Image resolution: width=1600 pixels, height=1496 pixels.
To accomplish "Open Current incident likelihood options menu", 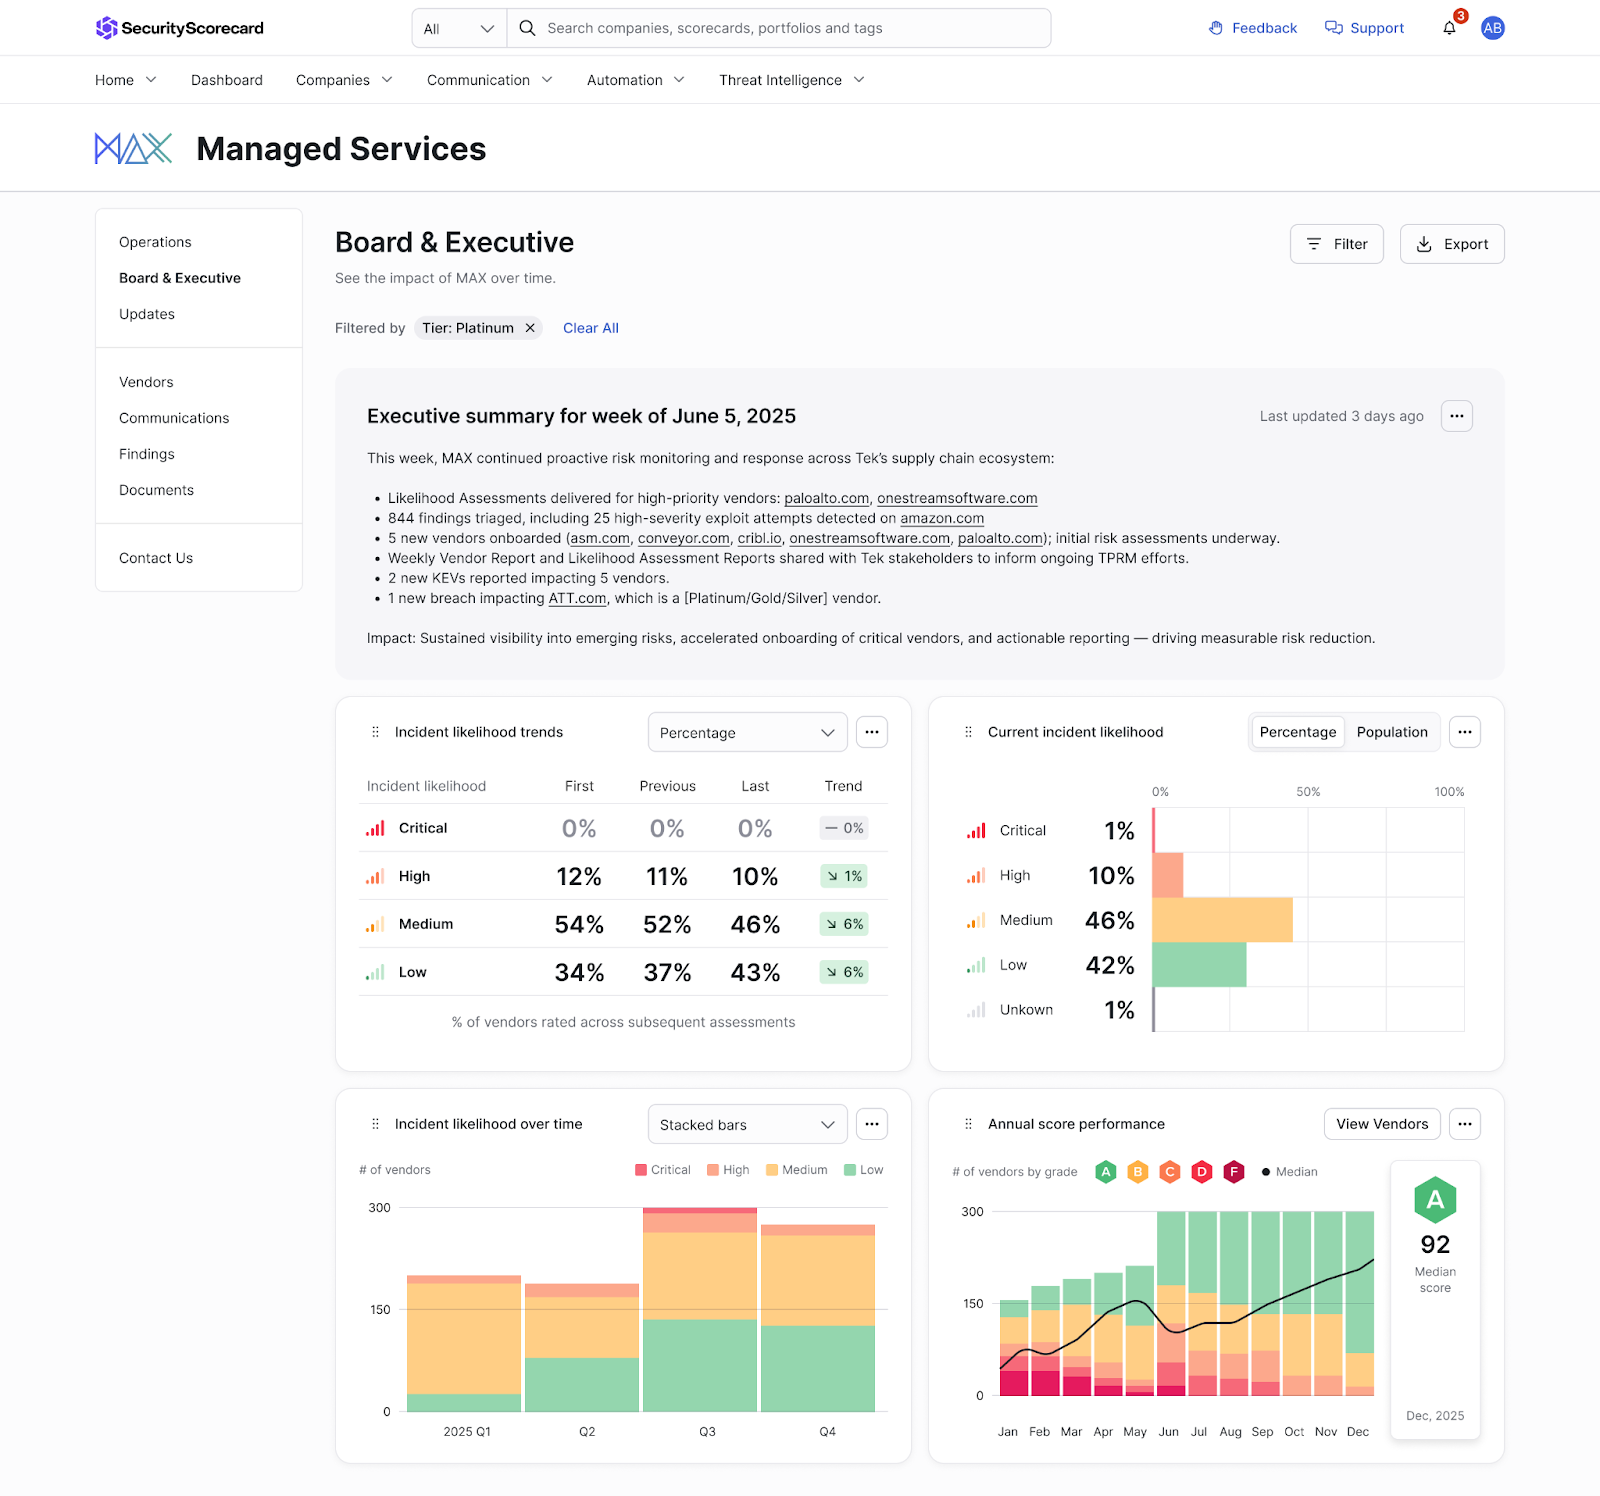I will [x=1464, y=732].
